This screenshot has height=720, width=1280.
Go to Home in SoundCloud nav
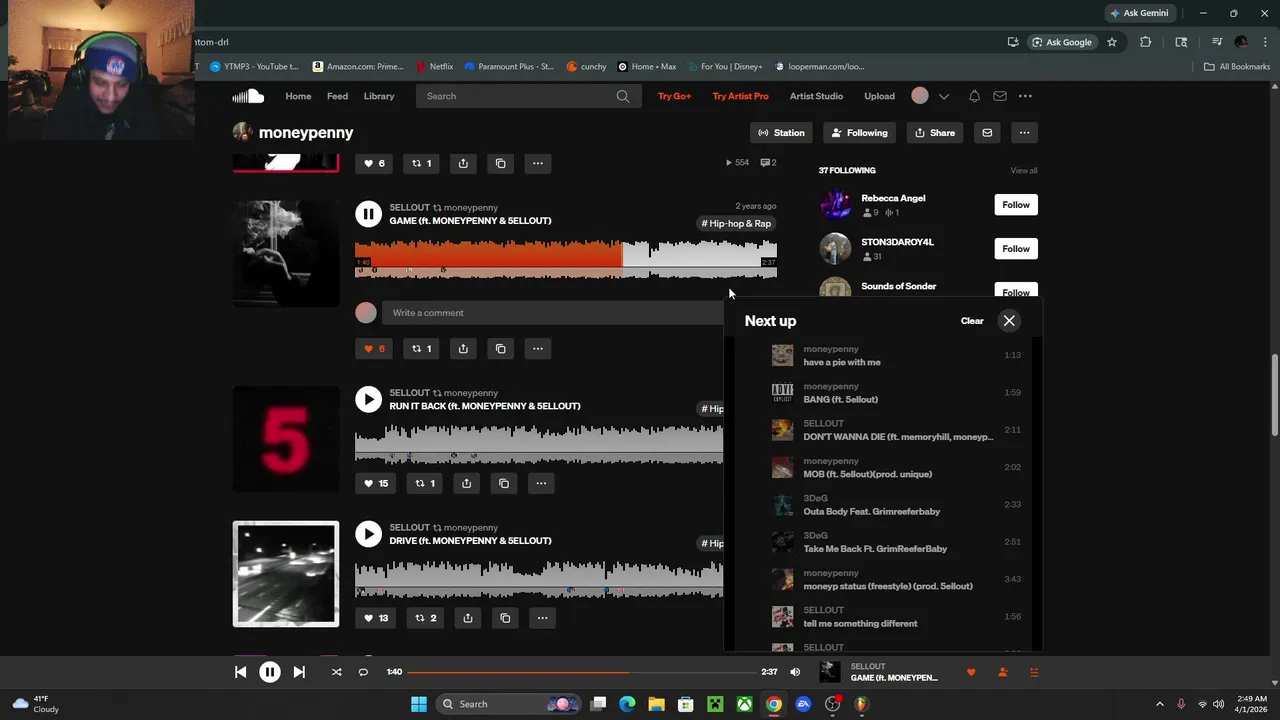pyautogui.click(x=298, y=96)
